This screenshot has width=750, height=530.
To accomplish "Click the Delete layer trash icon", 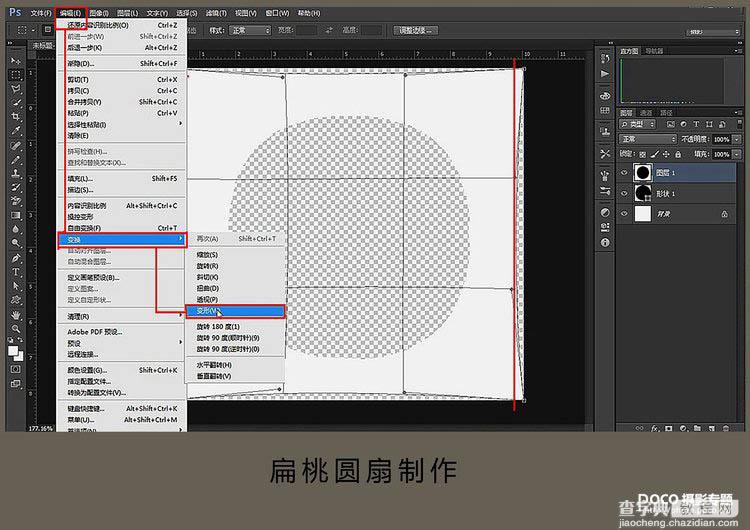I will point(726,428).
